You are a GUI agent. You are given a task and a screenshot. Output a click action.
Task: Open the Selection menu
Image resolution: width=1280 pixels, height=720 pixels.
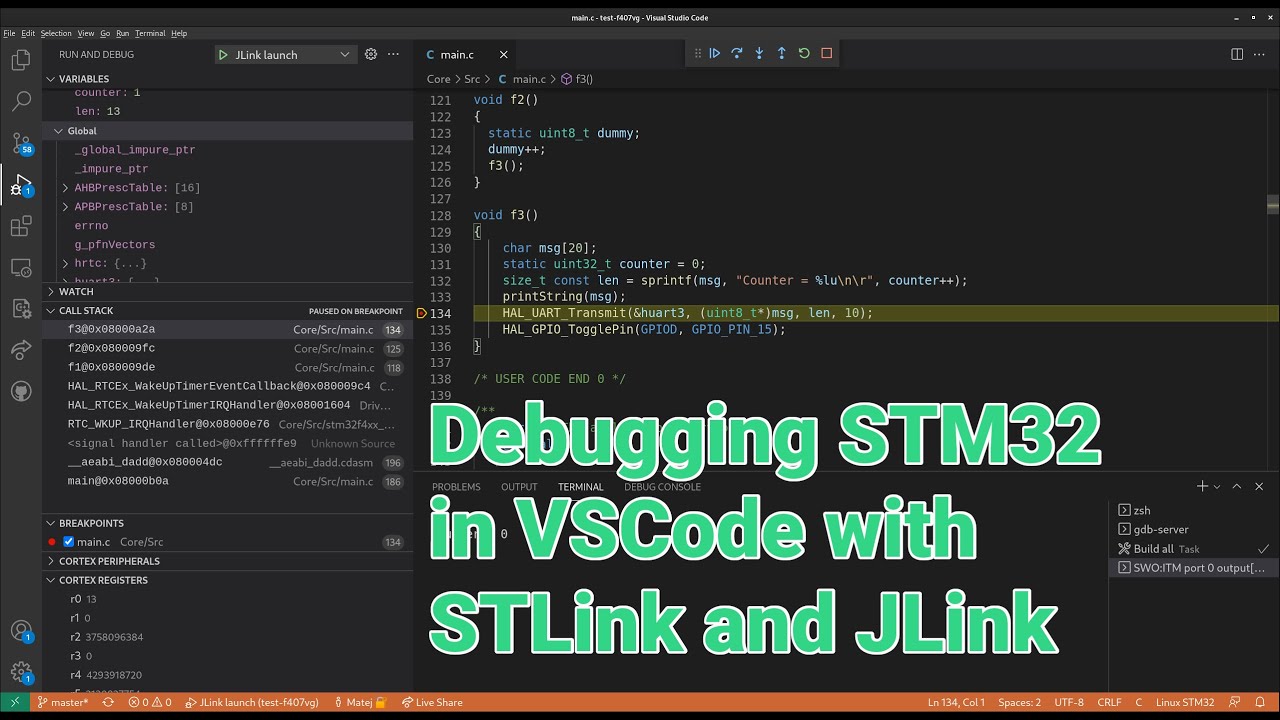[56, 33]
